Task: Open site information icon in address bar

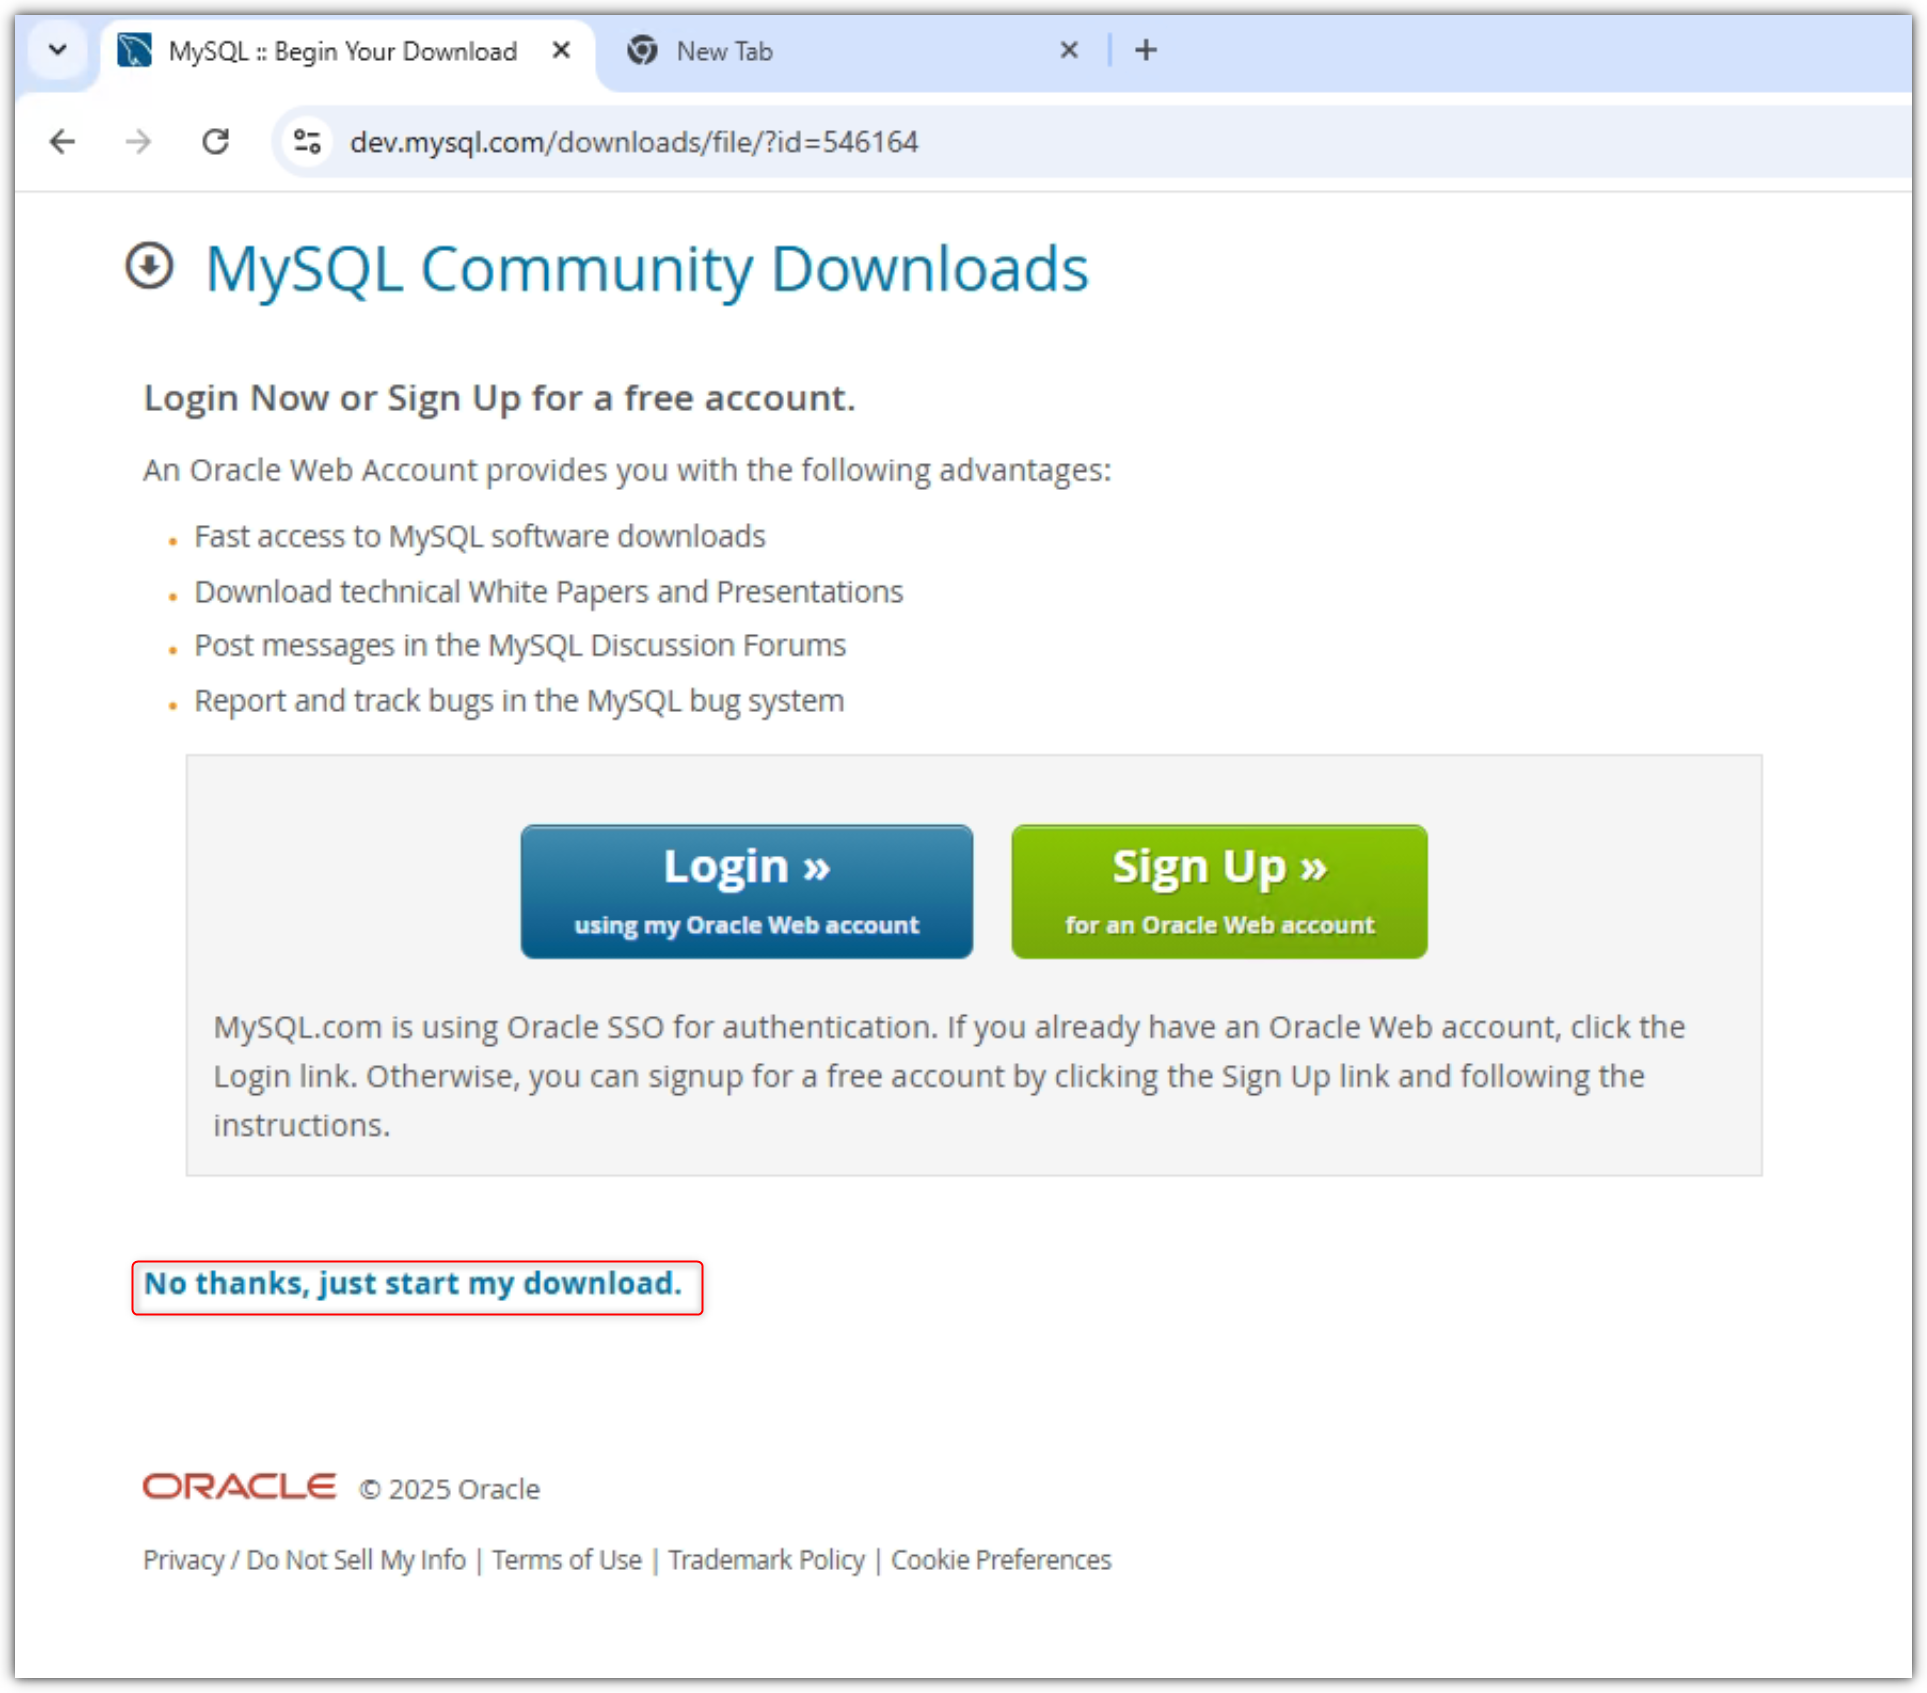Action: tap(307, 141)
